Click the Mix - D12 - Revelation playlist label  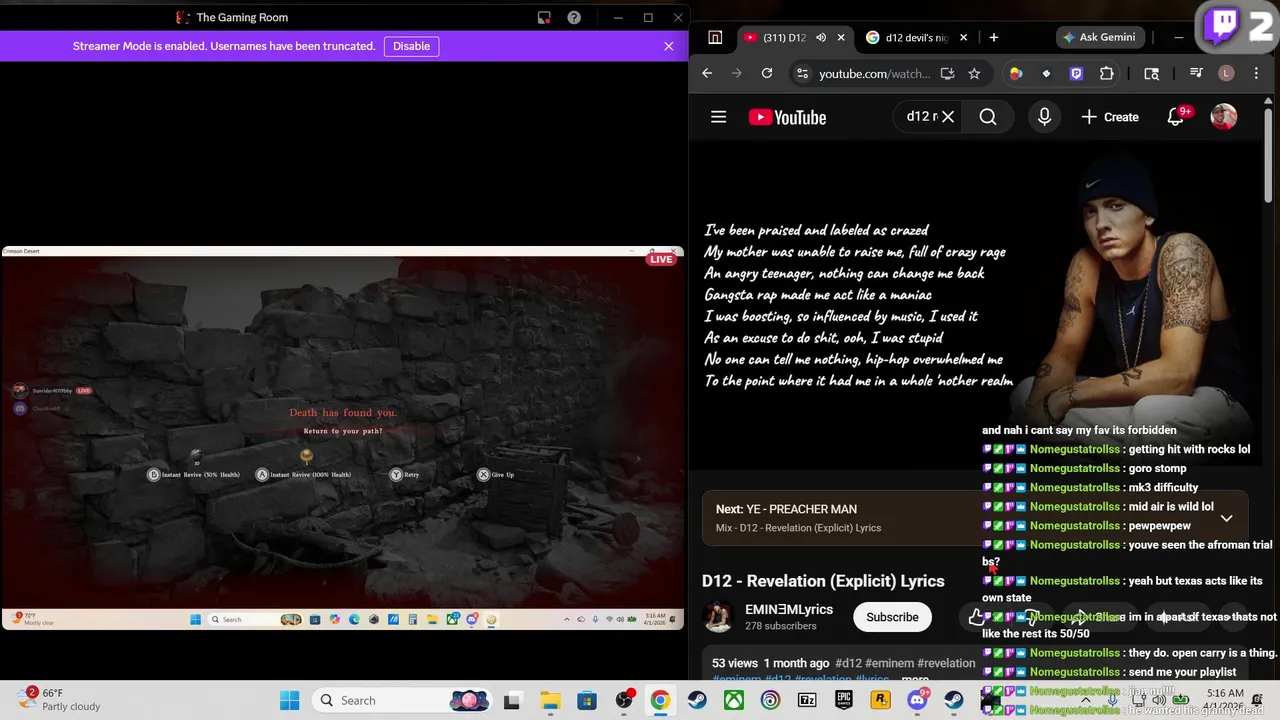click(798, 528)
